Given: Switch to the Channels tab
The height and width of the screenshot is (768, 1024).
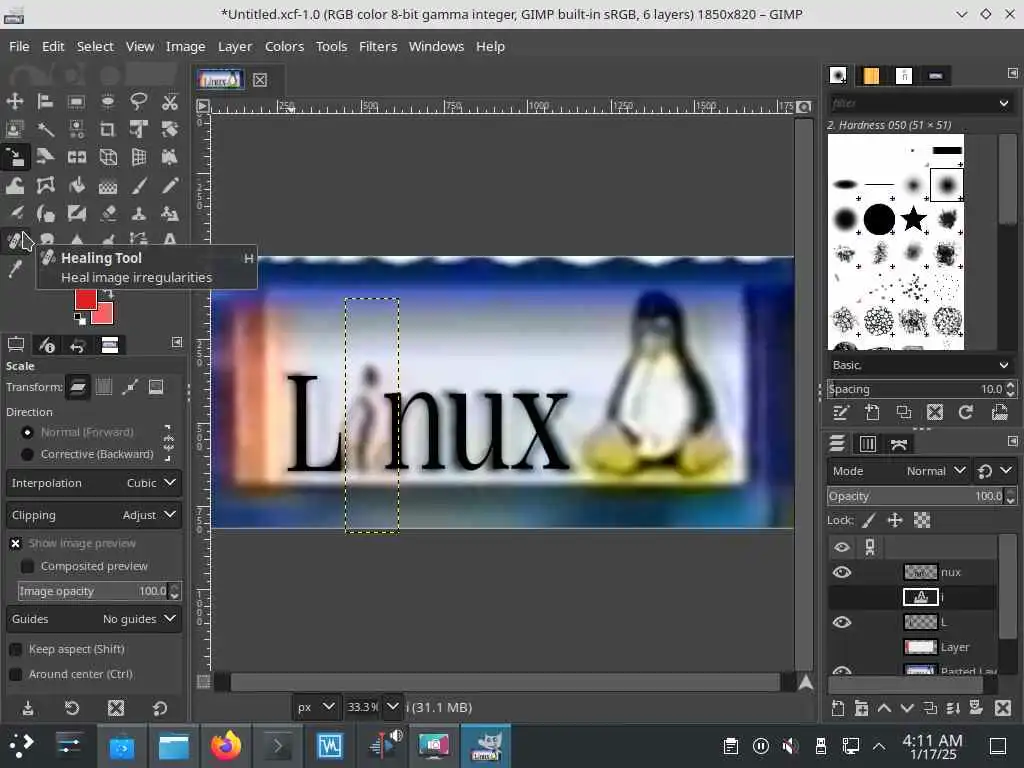Looking at the screenshot, I should point(867,444).
